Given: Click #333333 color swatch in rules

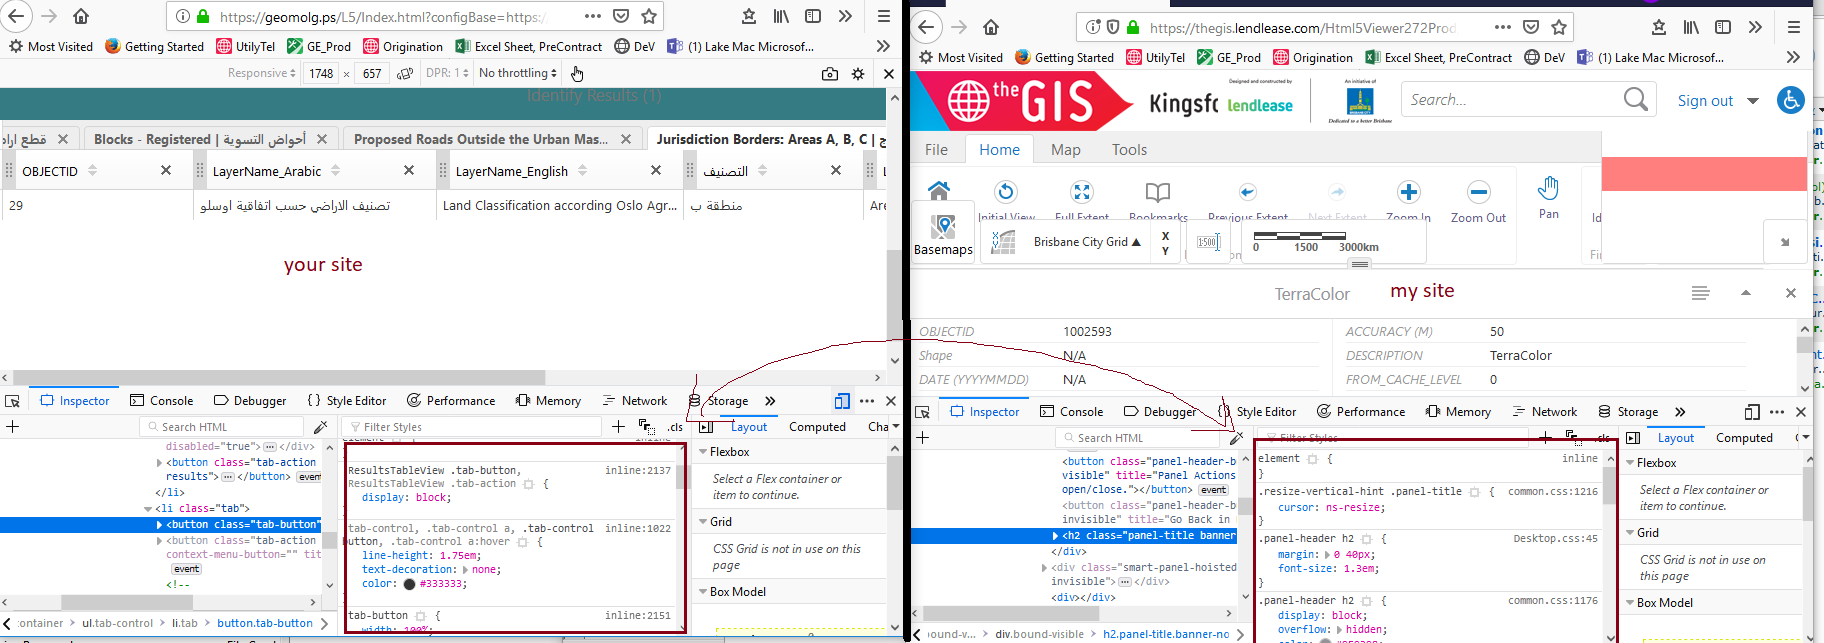Looking at the screenshot, I should 409,584.
